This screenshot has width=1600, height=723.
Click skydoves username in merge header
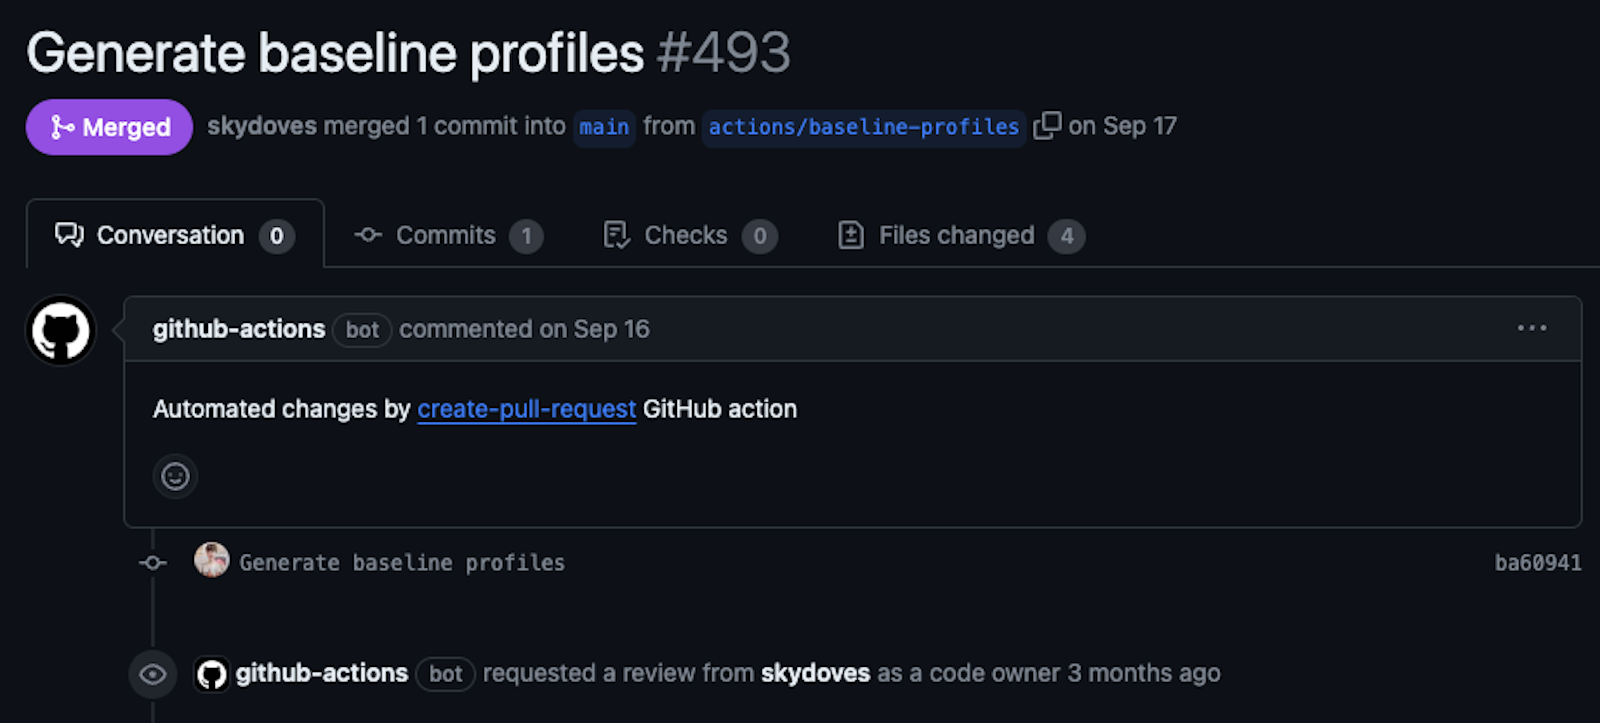tap(261, 126)
